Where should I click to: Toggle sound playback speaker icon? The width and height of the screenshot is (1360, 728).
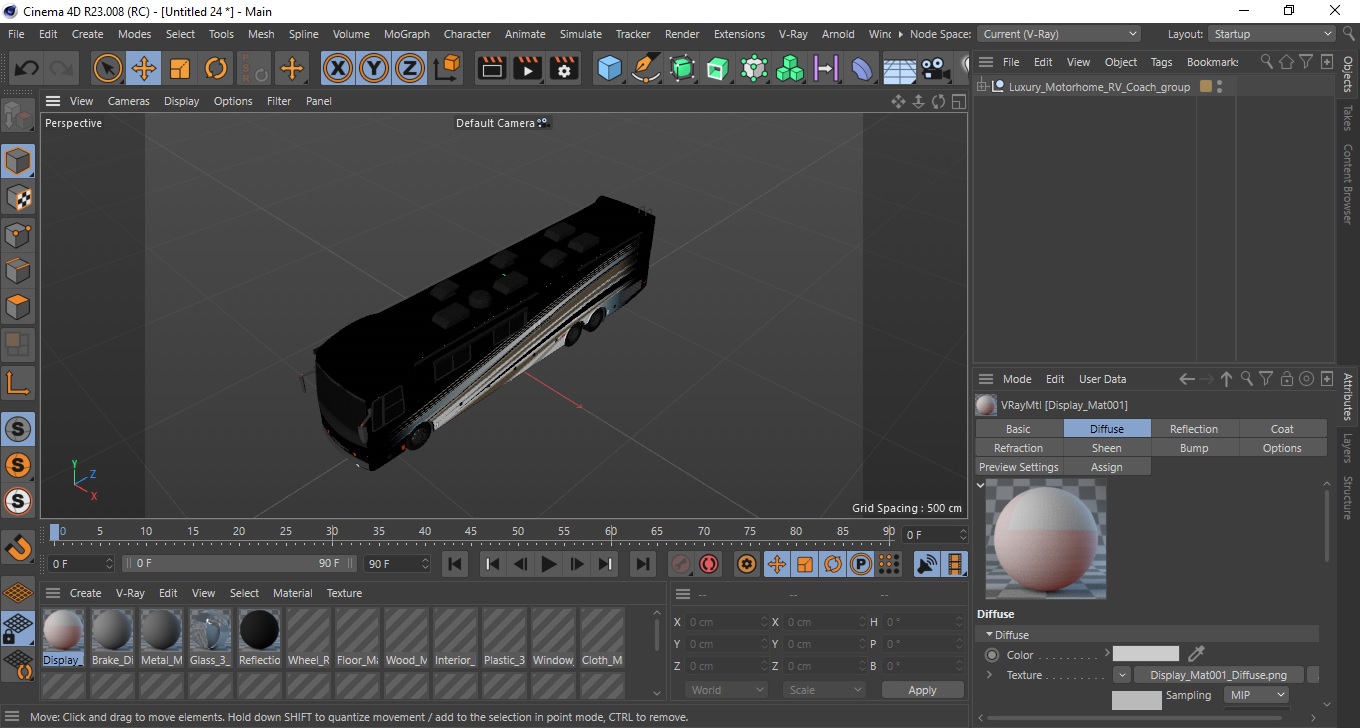927,564
